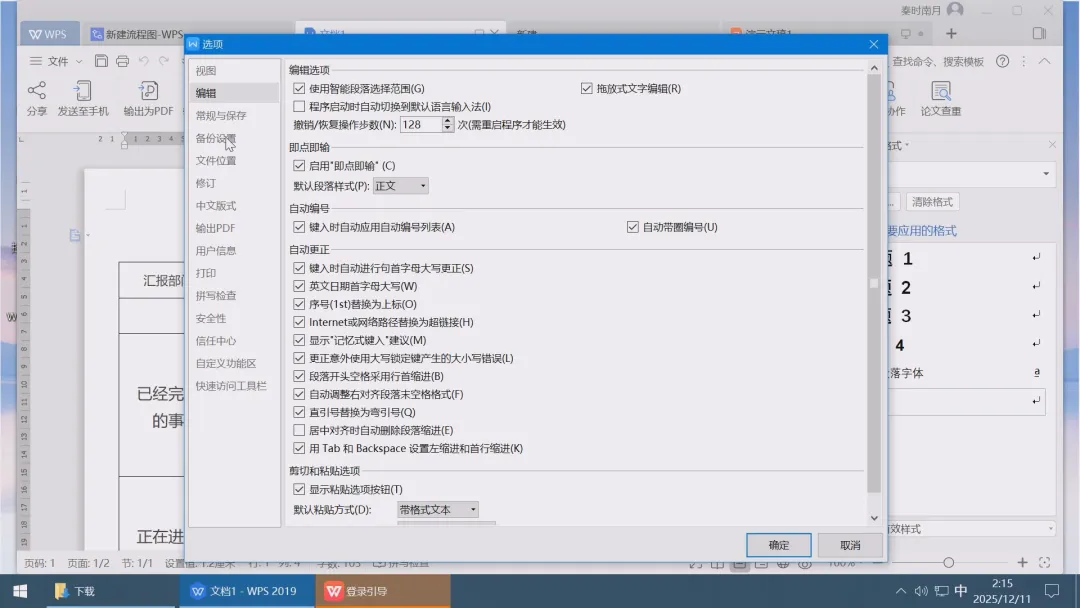The image size is (1080, 608).
Task: Switch to 新建流程图 tab
Action: coord(136,34)
